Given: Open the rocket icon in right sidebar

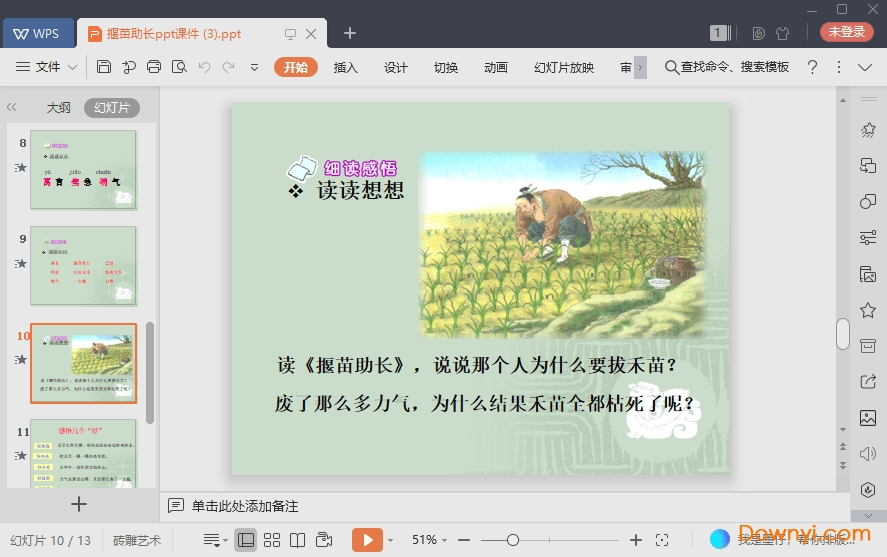Looking at the screenshot, I should click(x=868, y=130).
